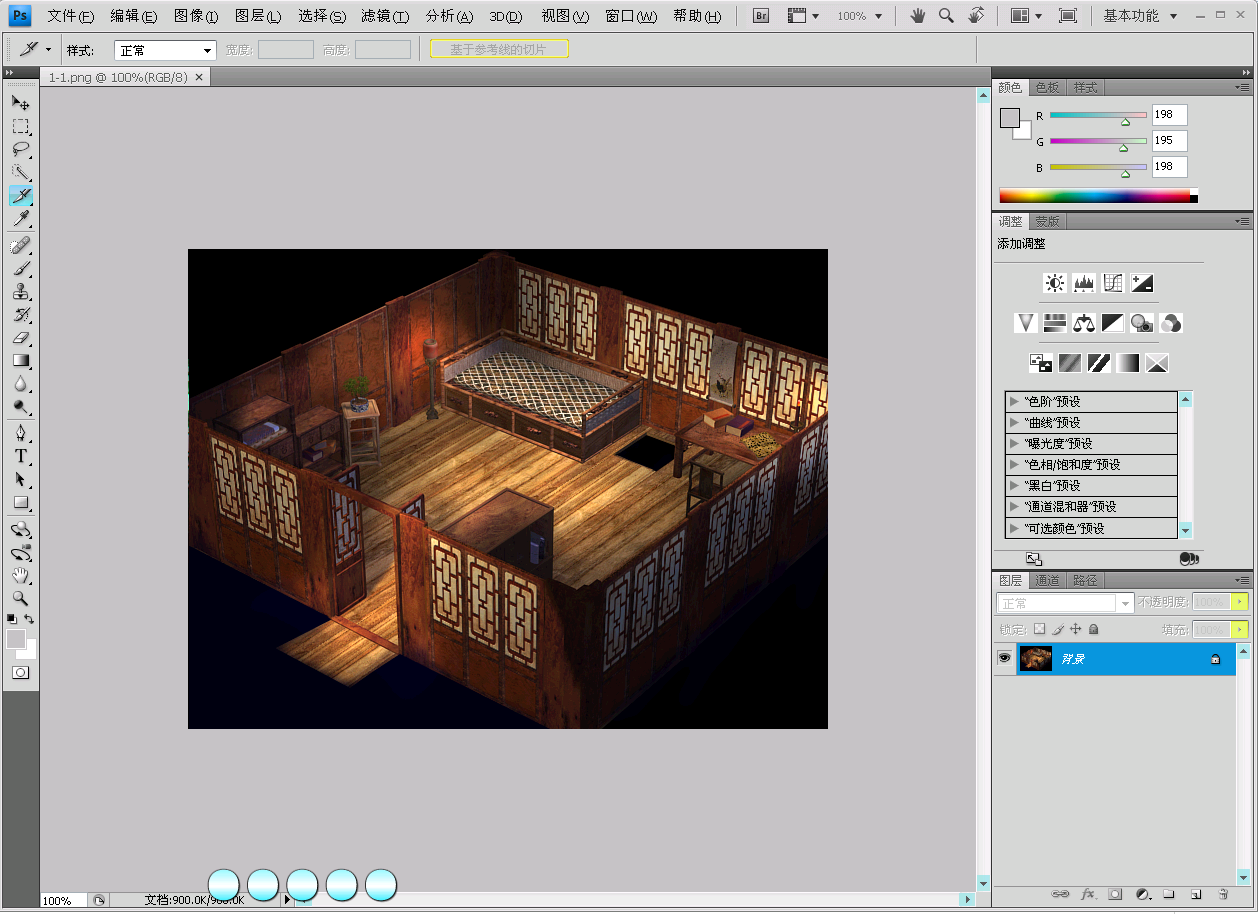
Task: Toggle lock all (padlock) beside 锁定
Action: 1094,629
